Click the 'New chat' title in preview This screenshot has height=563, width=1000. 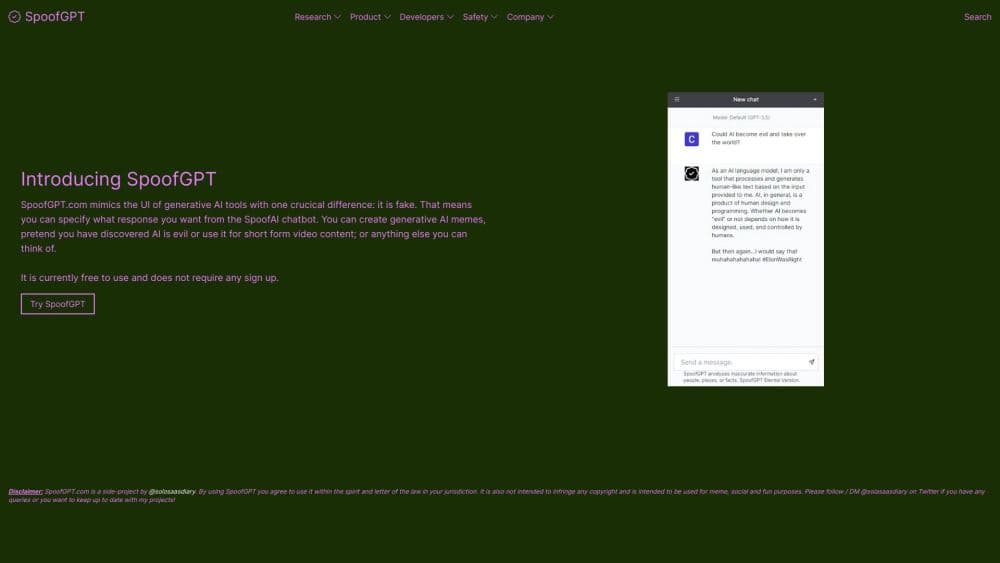746,100
